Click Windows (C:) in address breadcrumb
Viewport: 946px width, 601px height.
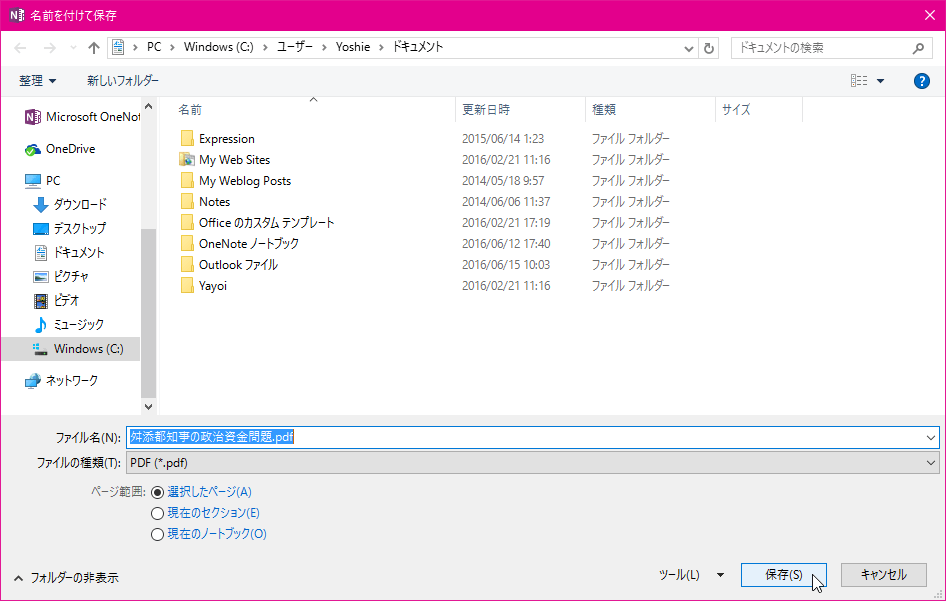click(218, 47)
